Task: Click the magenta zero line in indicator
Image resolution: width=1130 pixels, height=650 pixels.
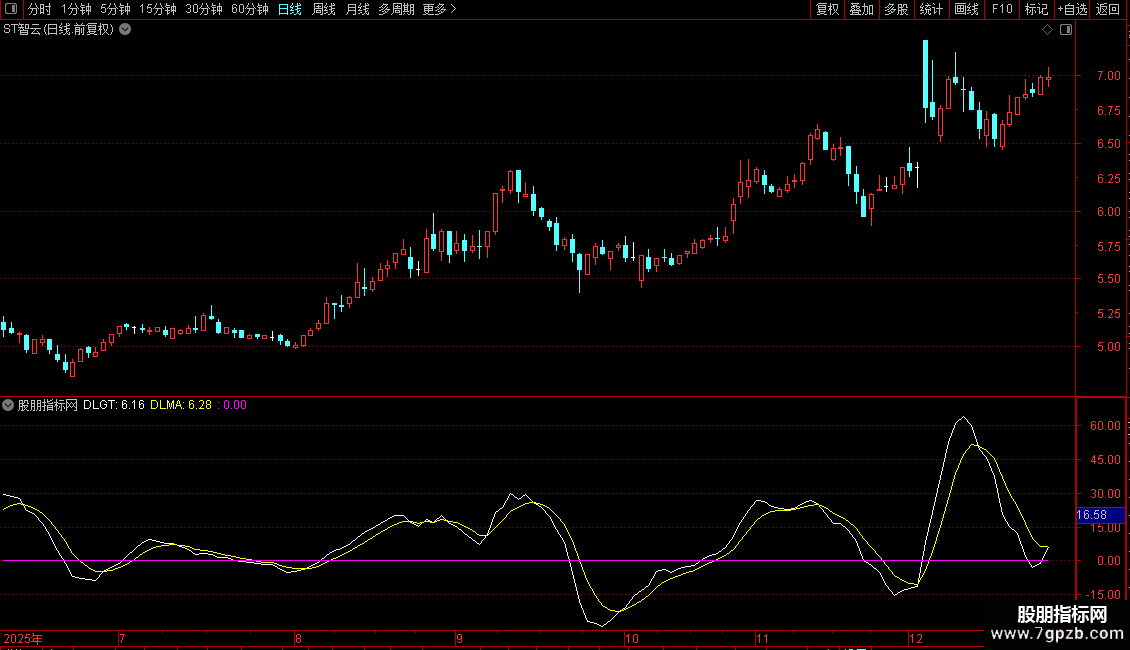Action: coord(400,561)
